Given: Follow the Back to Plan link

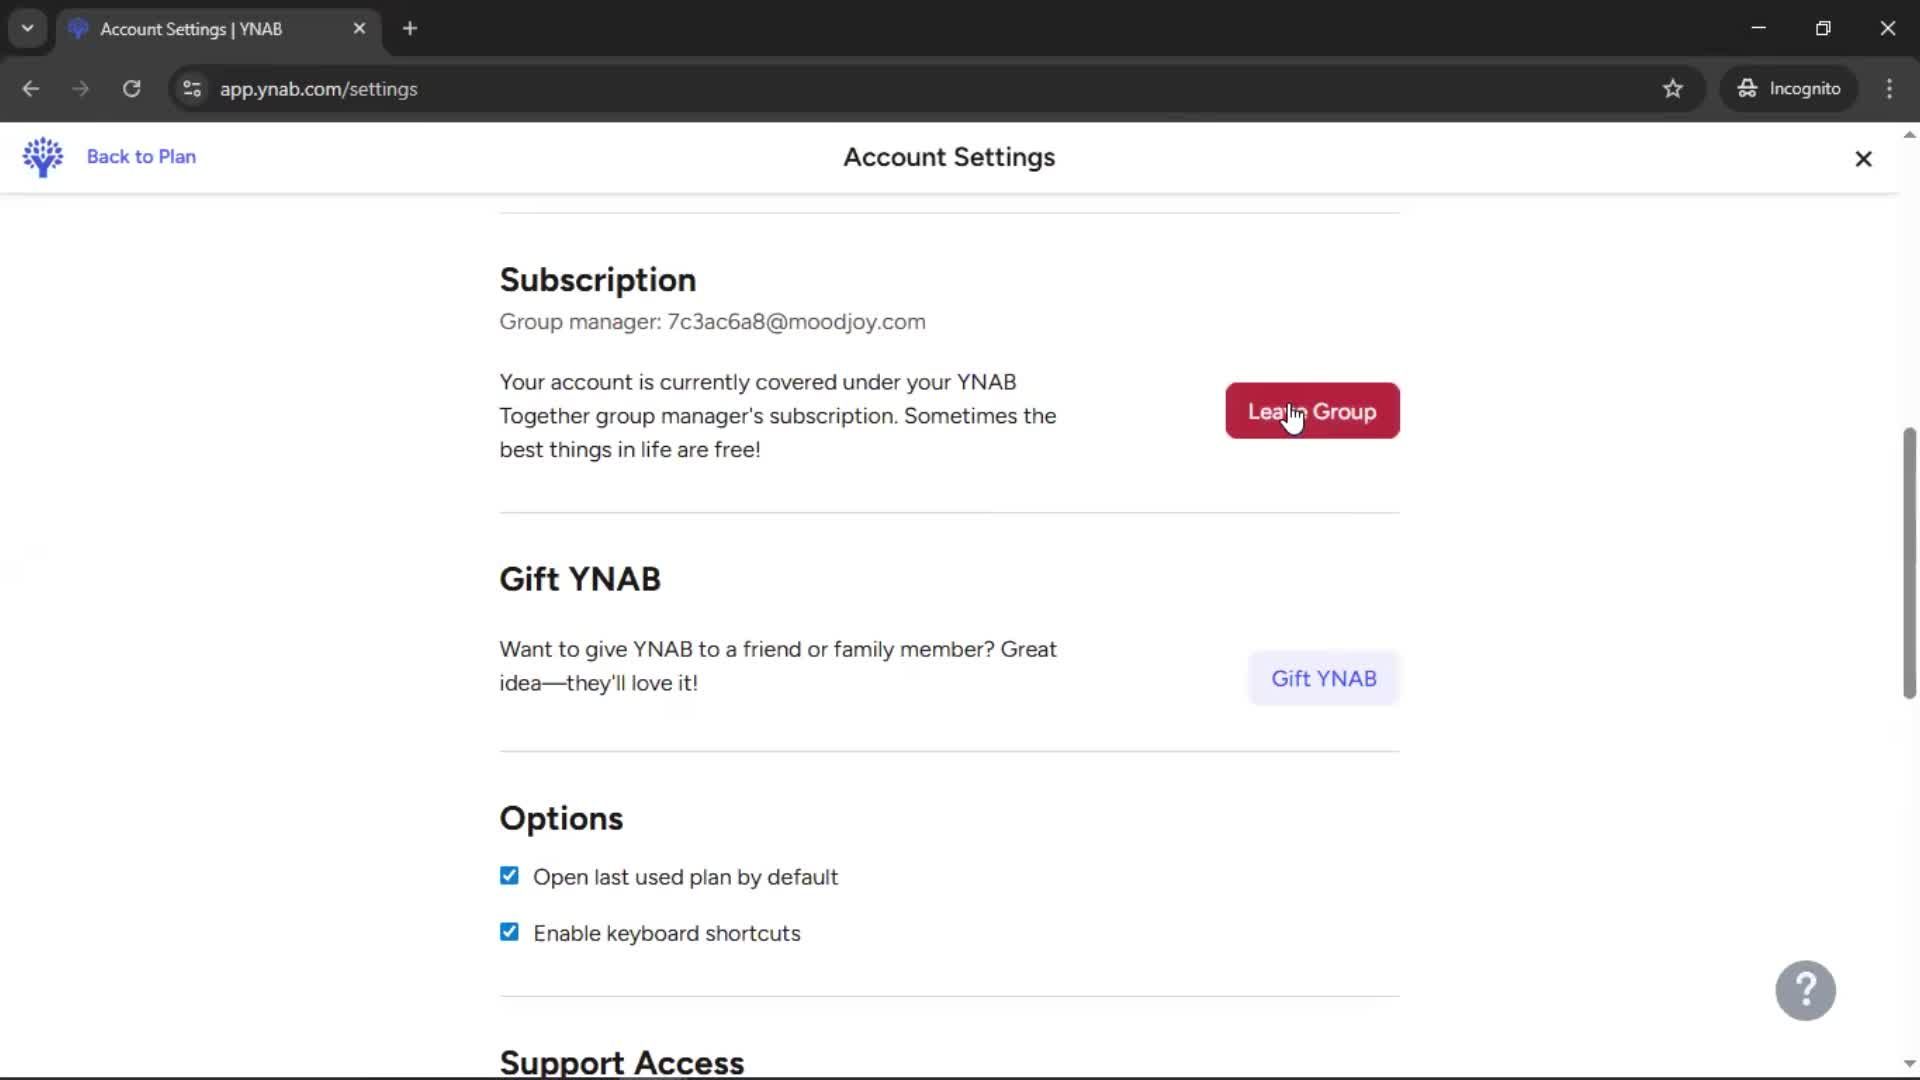Looking at the screenshot, I should [141, 157].
